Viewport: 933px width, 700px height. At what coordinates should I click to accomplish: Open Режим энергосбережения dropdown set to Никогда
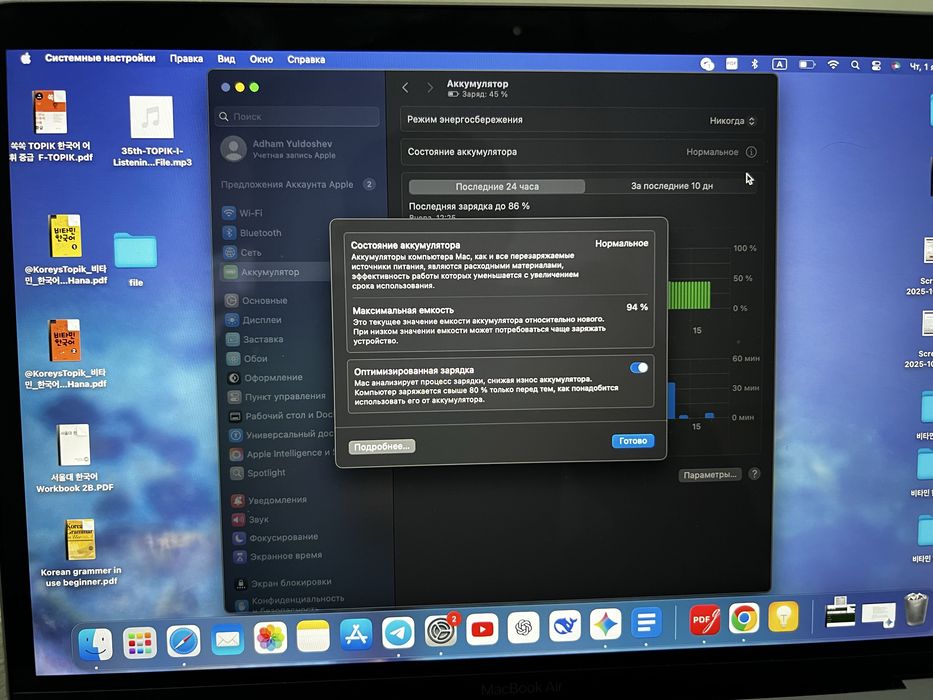[x=732, y=121]
